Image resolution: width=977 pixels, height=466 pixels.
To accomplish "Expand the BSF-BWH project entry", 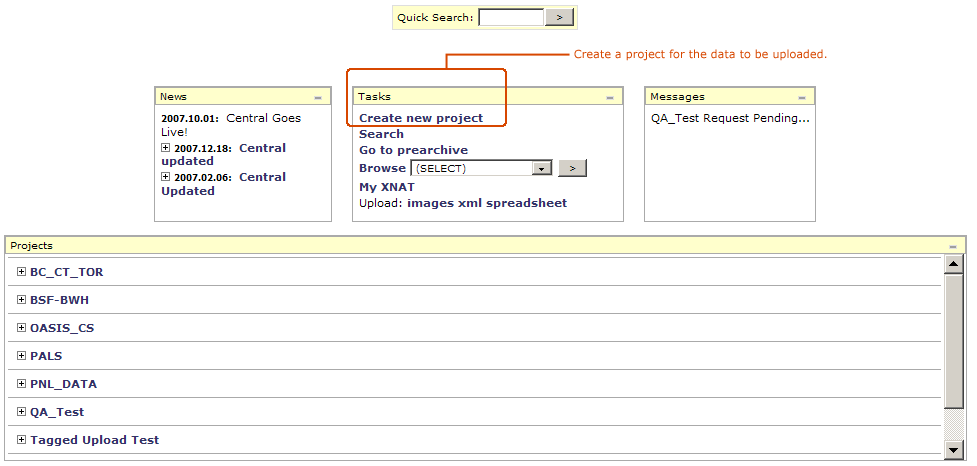I will pyautogui.click(x=21, y=300).
